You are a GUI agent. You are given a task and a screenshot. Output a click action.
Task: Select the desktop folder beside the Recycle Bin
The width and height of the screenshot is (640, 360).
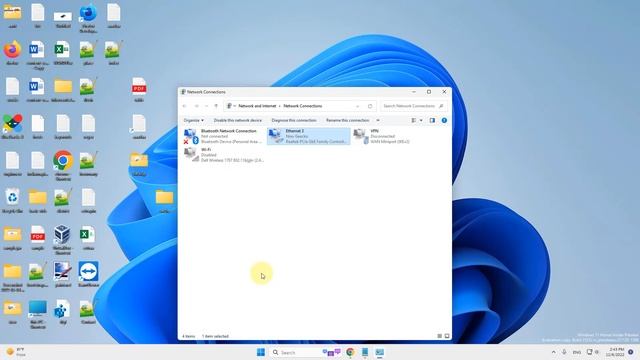coord(38,201)
